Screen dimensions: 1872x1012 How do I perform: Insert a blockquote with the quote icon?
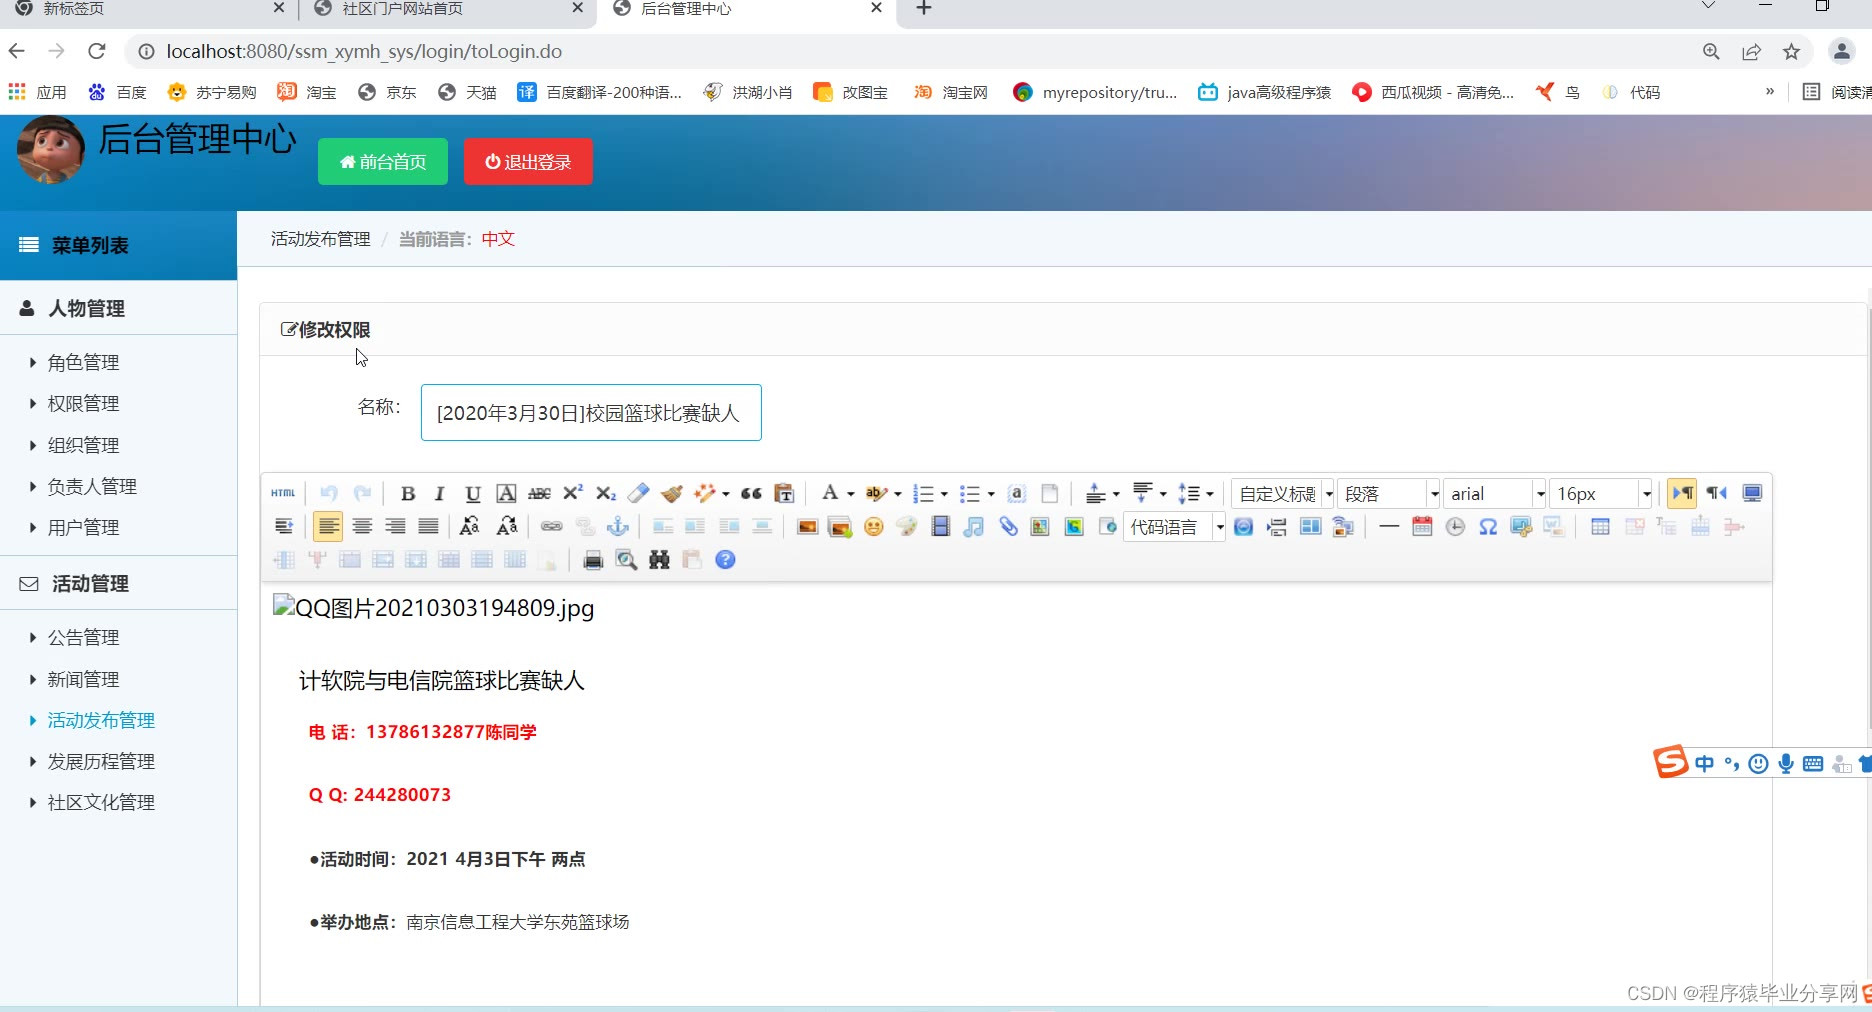click(751, 493)
